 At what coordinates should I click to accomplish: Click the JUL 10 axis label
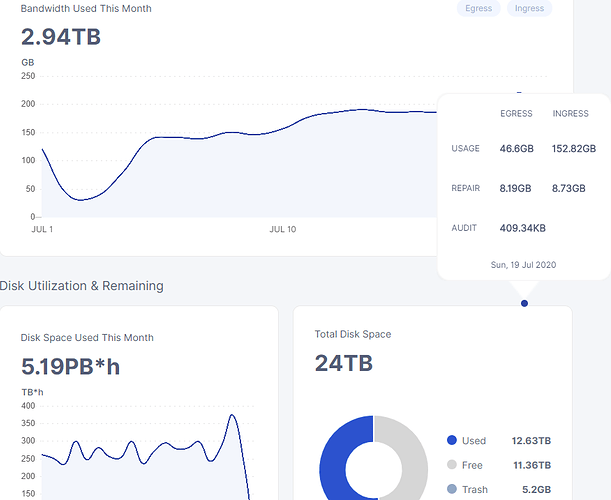pyautogui.click(x=282, y=230)
